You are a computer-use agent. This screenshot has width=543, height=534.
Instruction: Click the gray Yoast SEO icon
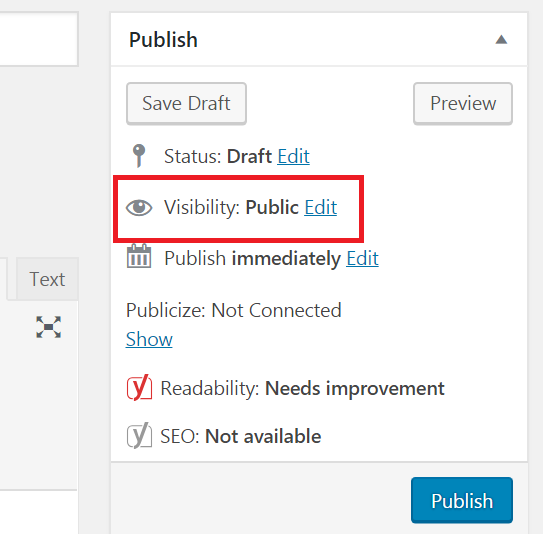pyautogui.click(x=139, y=435)
